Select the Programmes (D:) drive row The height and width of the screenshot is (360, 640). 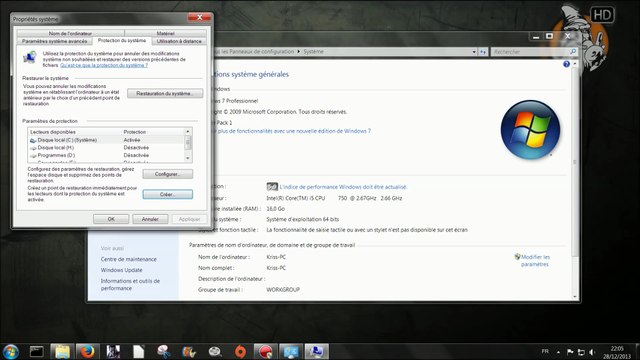pyautogui.click(x=106, y=156)
